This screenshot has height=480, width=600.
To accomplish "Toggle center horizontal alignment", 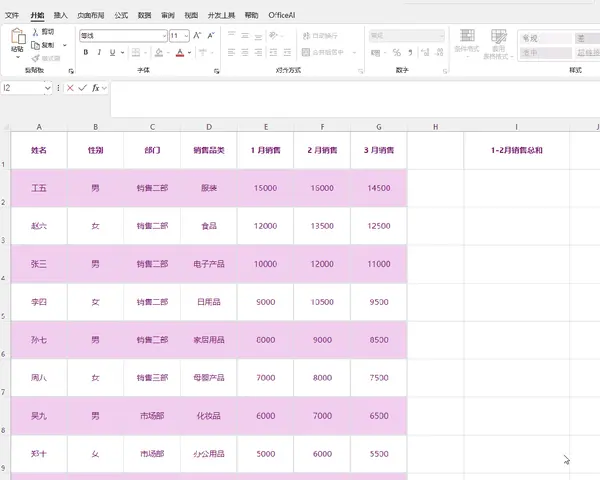I will pos(245,52).
